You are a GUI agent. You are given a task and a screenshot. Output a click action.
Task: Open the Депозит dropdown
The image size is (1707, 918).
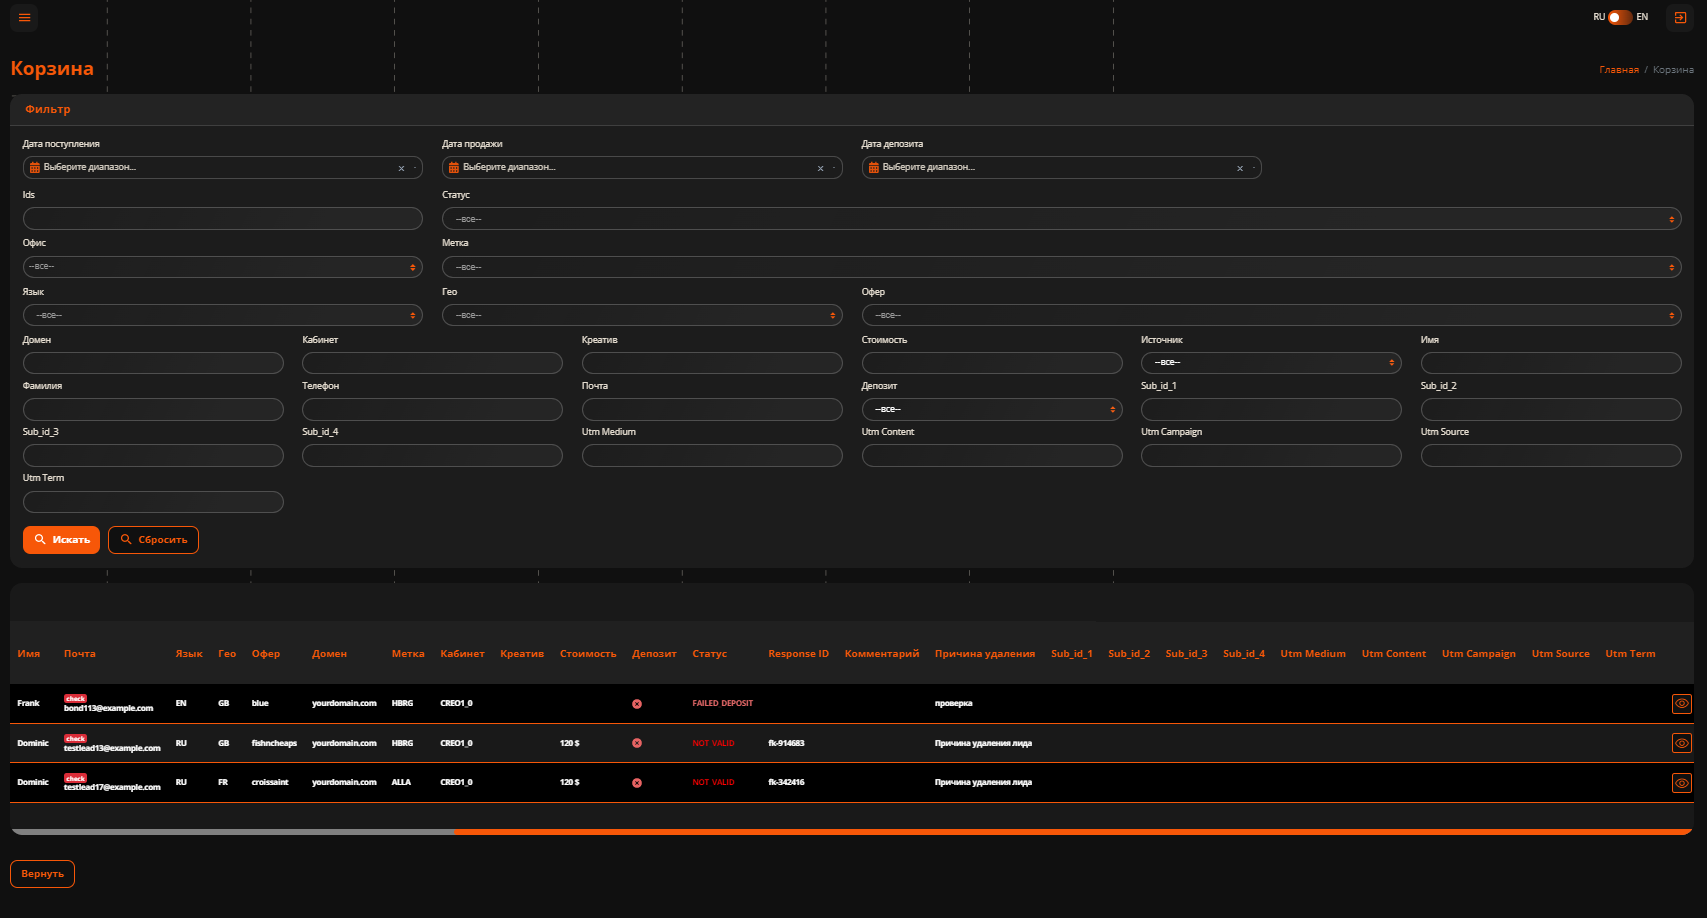991,409
